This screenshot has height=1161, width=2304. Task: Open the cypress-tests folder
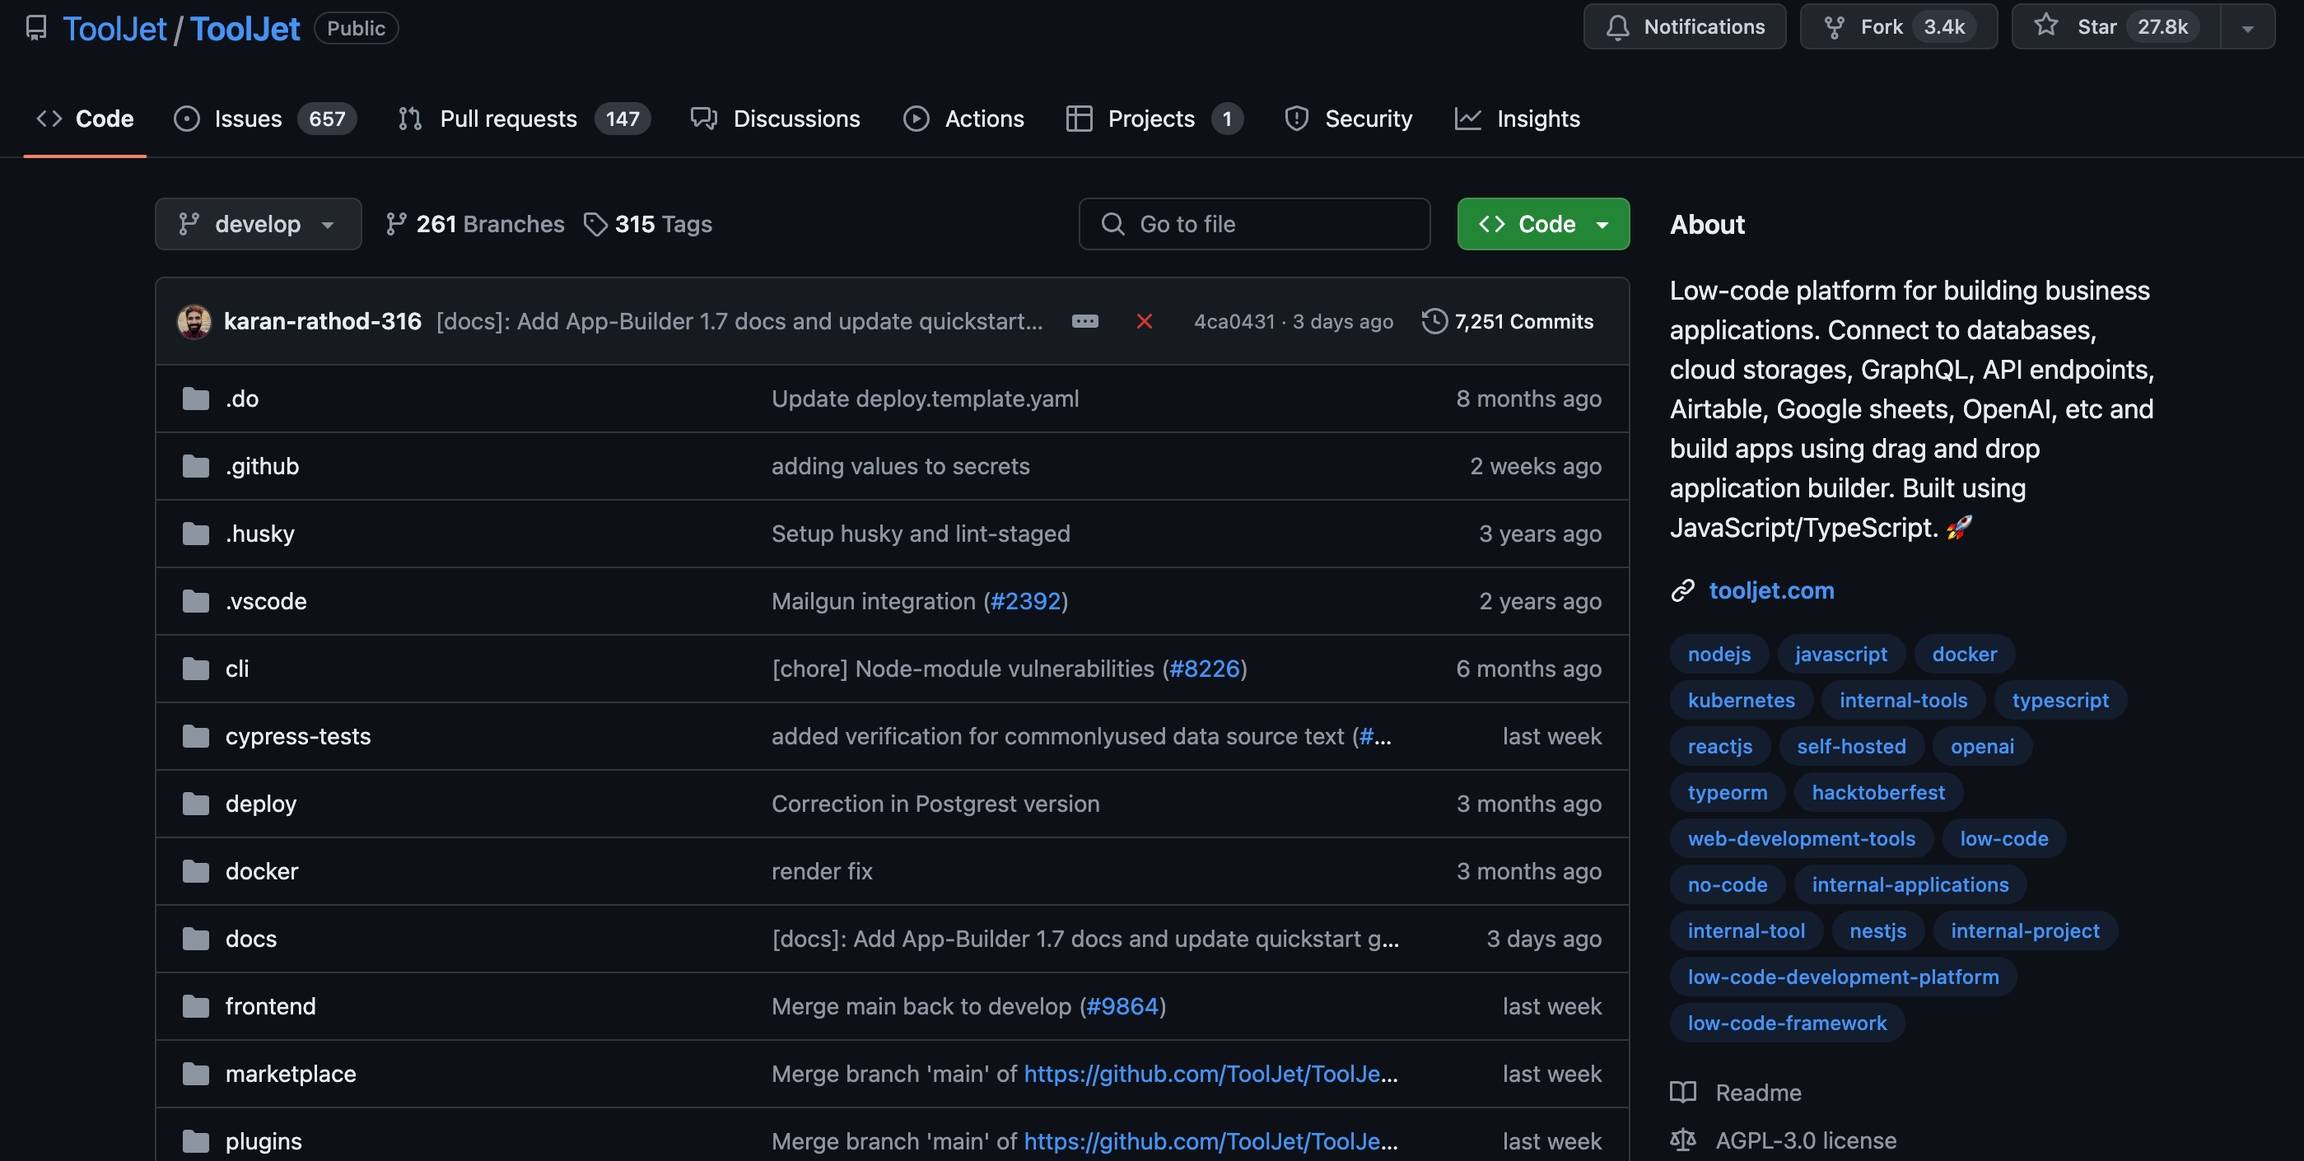[x=298, y=736]
